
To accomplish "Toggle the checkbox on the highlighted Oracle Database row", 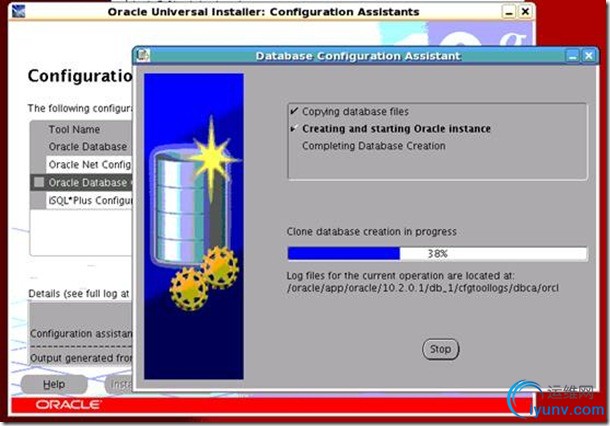I will click(x=39, y=182).
